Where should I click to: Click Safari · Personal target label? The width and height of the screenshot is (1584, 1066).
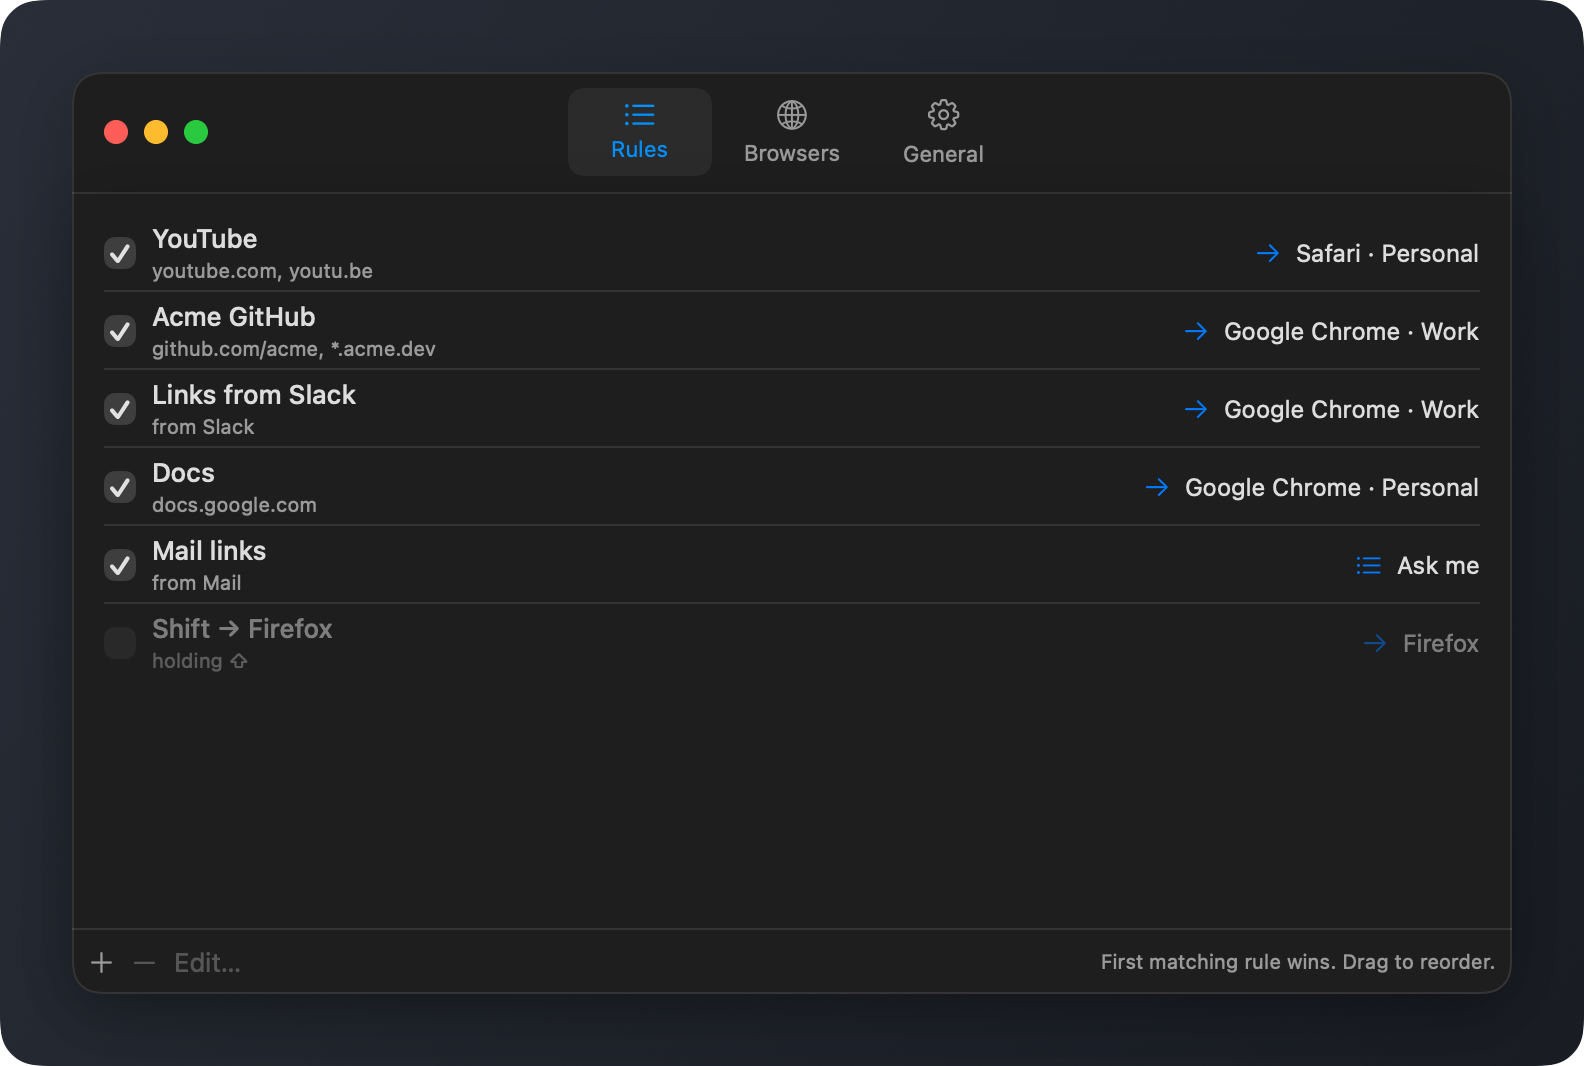coord(1387,253)
